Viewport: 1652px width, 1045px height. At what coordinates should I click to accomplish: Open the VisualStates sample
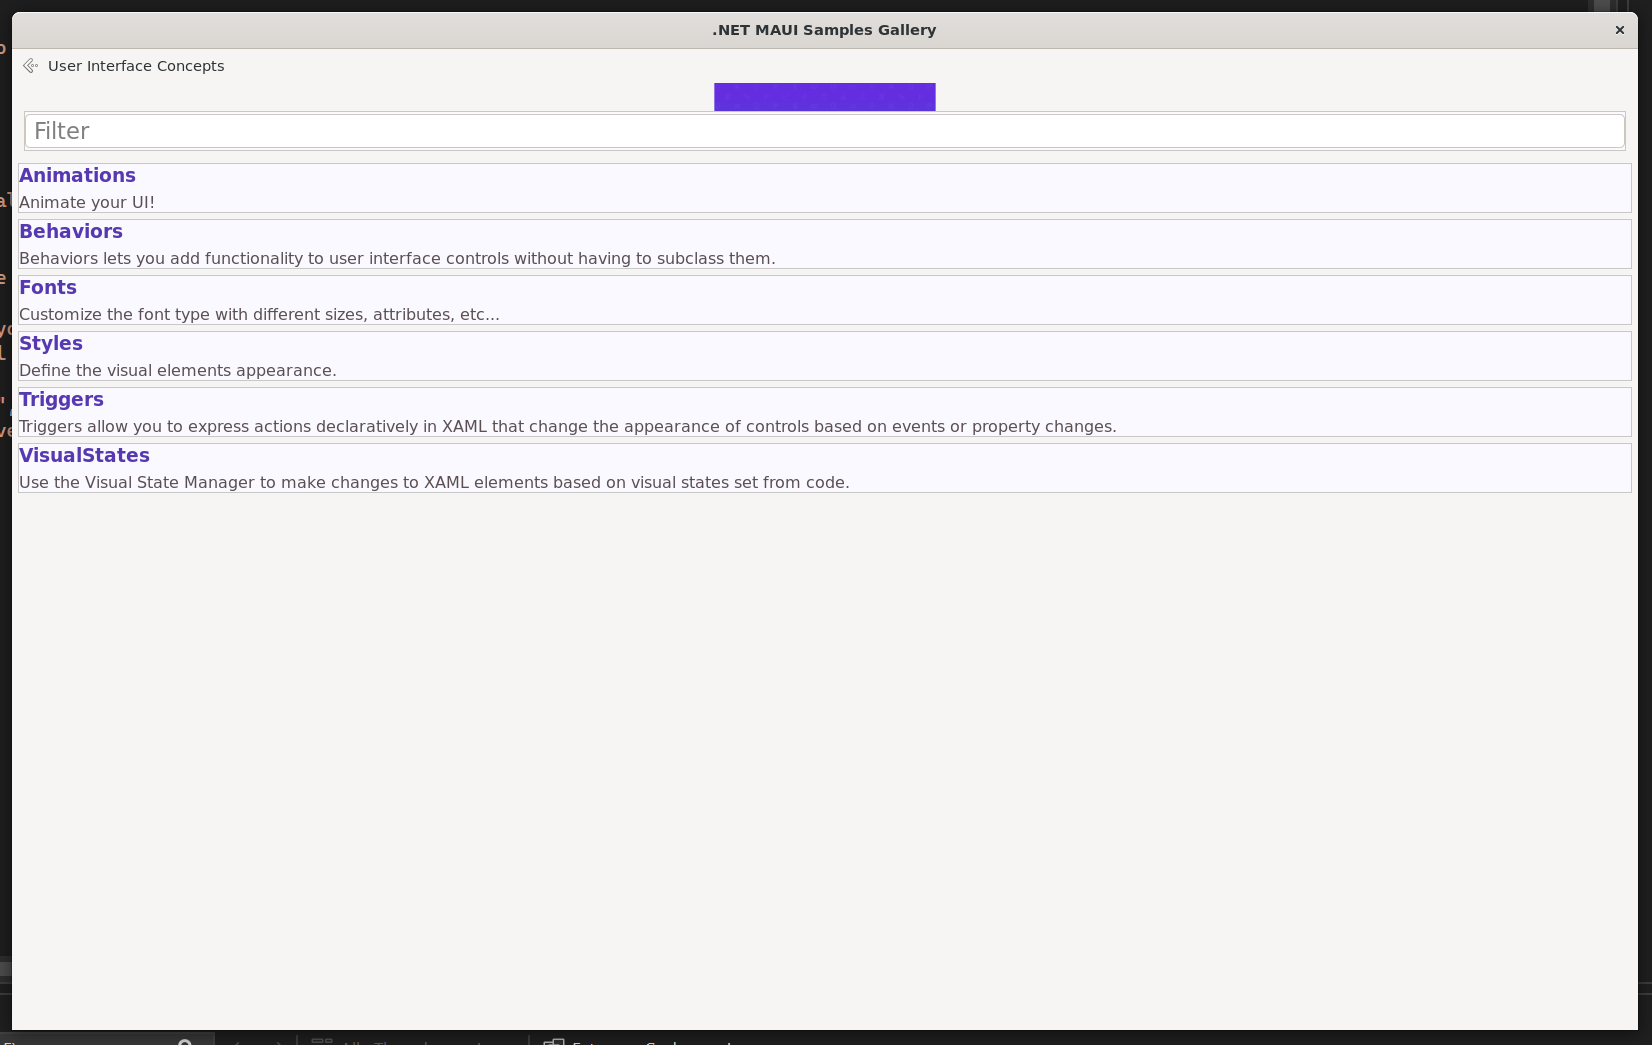pyautogui.click(x=84, y=456)
